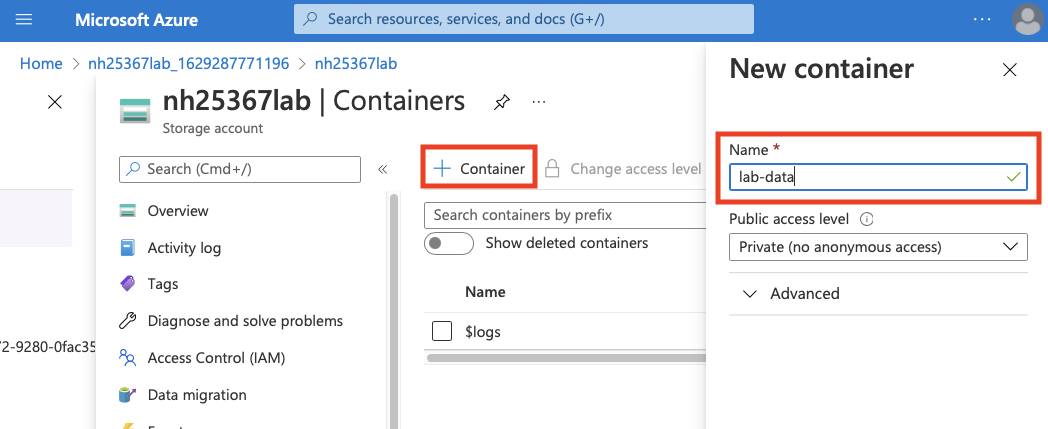Open the Public access level dropdown
1048x429 pixels.
point(878,246)
